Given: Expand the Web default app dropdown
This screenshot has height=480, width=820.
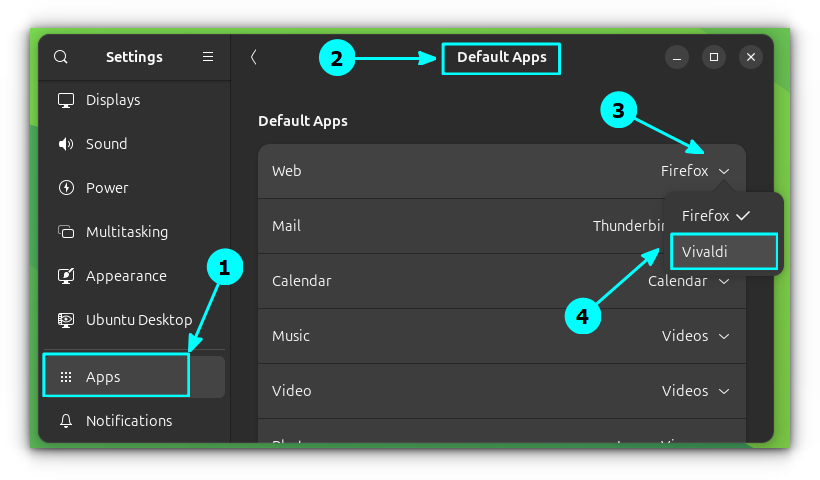Looking at the screenshot, I should (695, 171).
